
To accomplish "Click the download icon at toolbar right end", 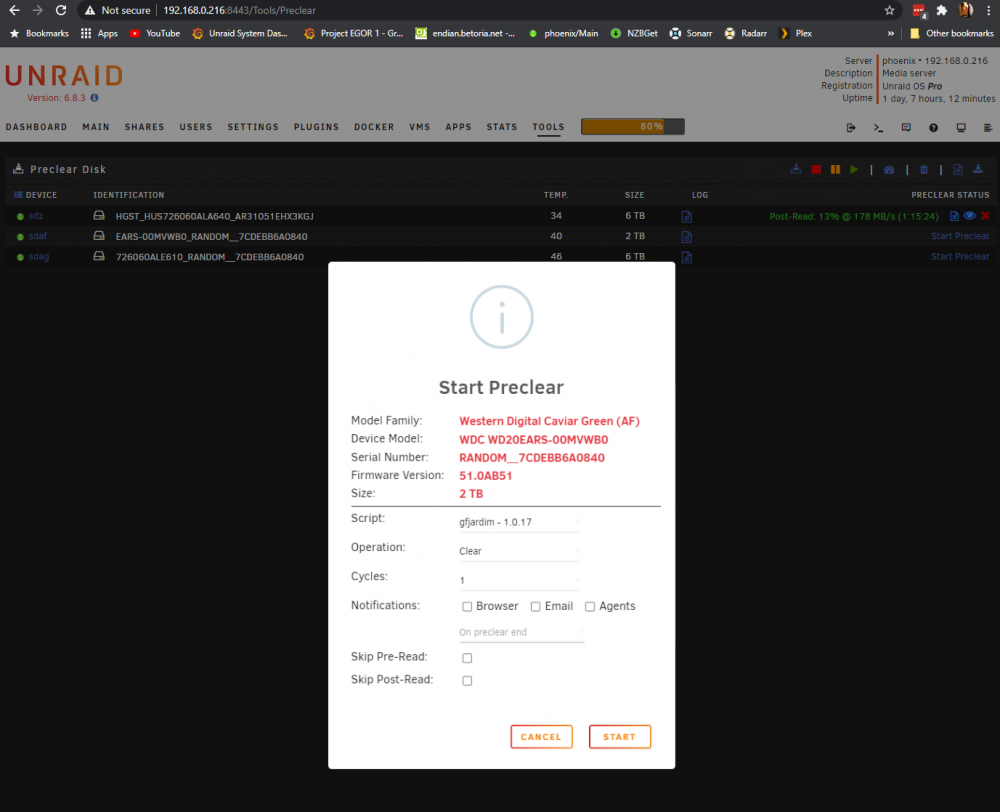I will (978, 169).
